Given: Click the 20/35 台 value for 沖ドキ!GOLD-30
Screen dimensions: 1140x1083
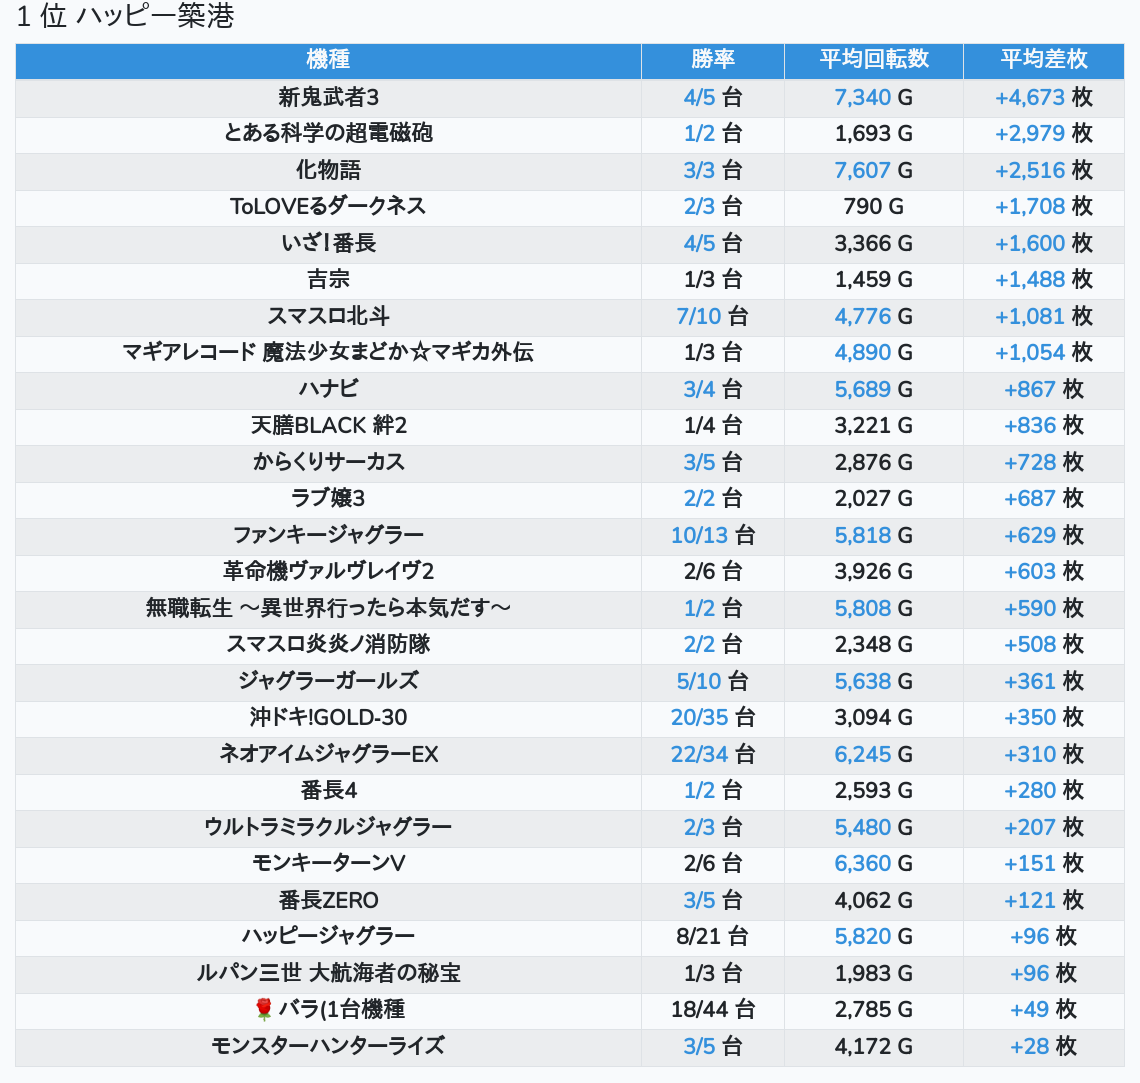Looking at the screenshot, I should (x=712, y=717).
